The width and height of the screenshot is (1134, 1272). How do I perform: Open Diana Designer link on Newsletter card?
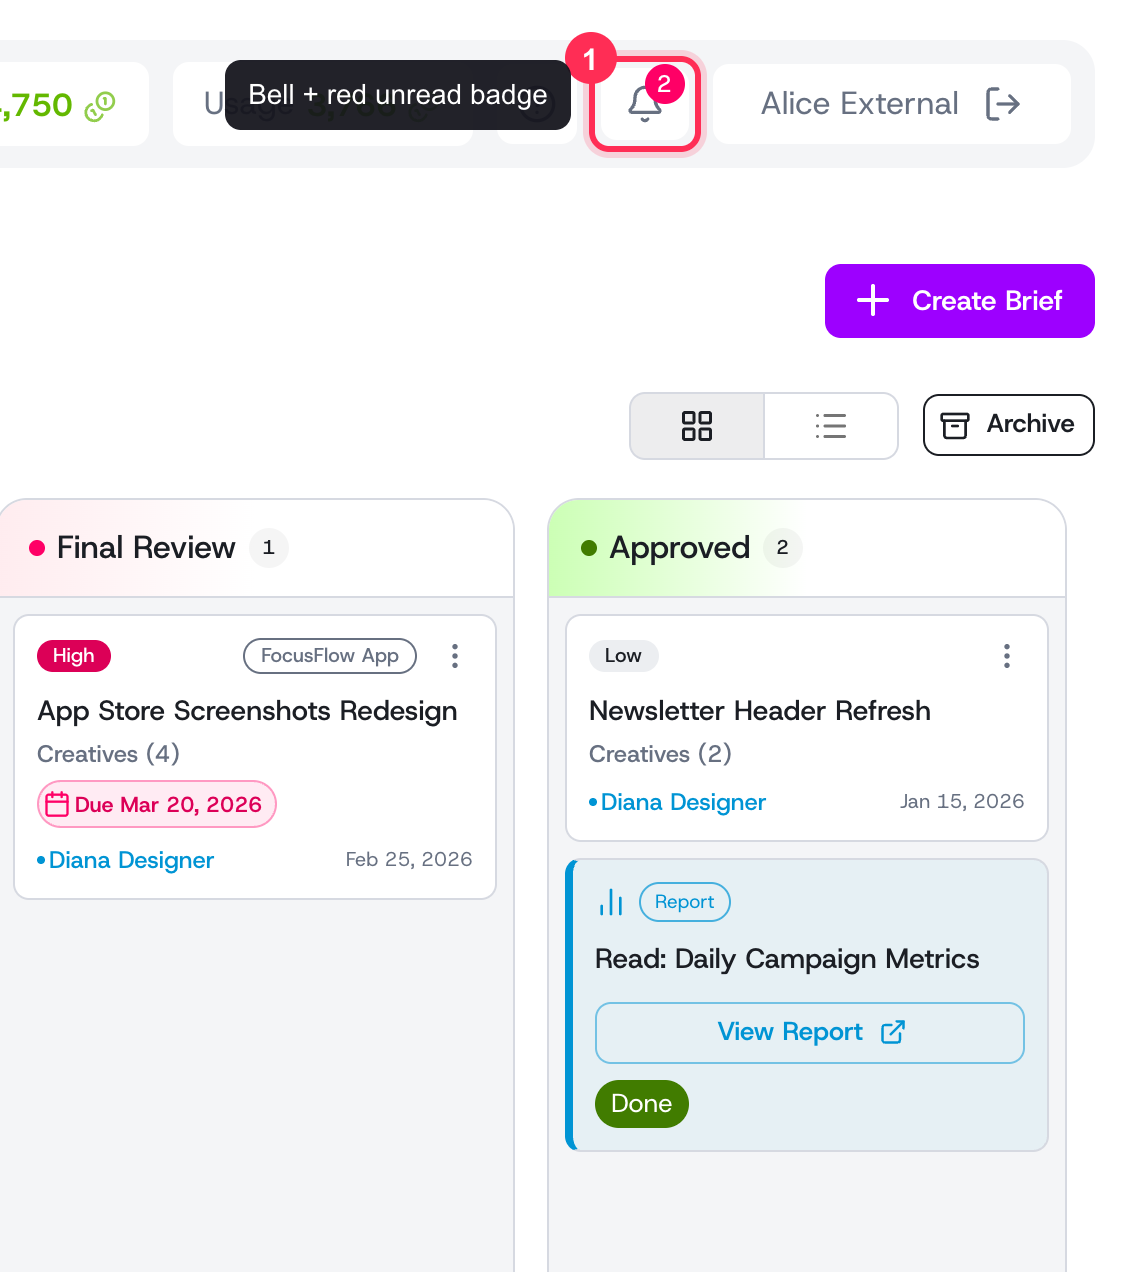coord(683,802)
